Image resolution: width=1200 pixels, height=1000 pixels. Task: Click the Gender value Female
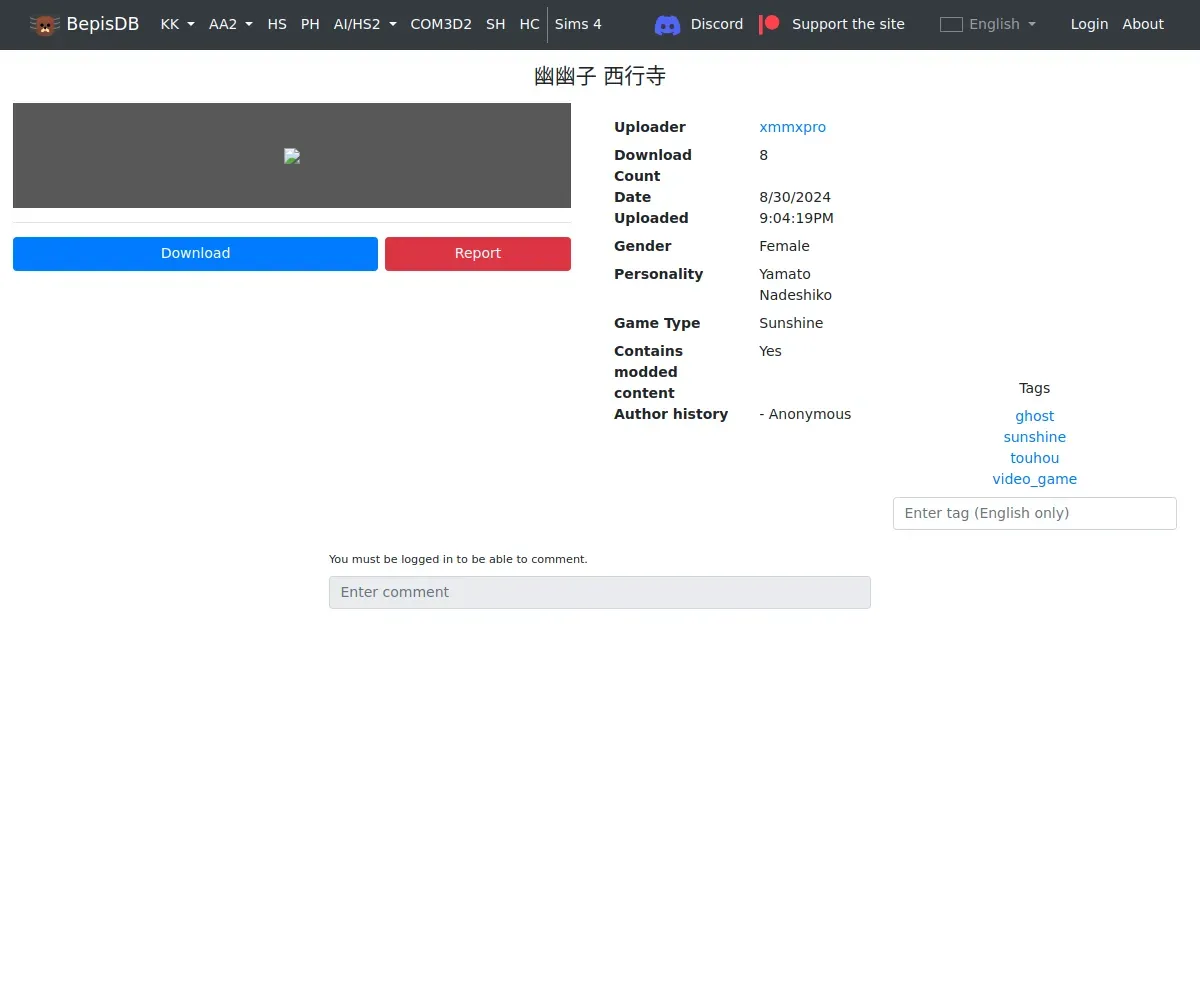click(785, 246)
